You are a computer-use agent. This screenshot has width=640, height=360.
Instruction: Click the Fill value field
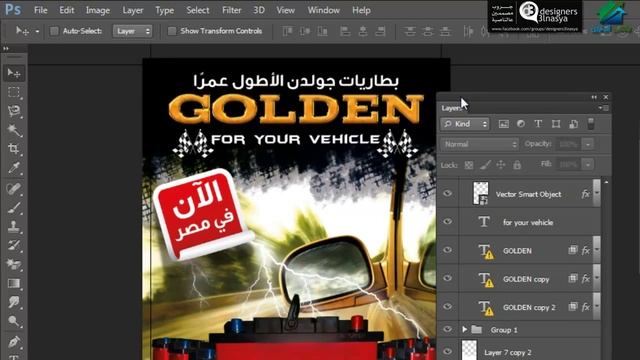pyautogui.click(x=569, y=164)
